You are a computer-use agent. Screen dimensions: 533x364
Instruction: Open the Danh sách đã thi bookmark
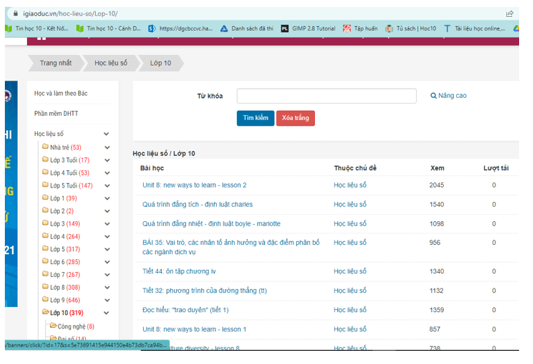pyautogui.click(x=247, y=29)
